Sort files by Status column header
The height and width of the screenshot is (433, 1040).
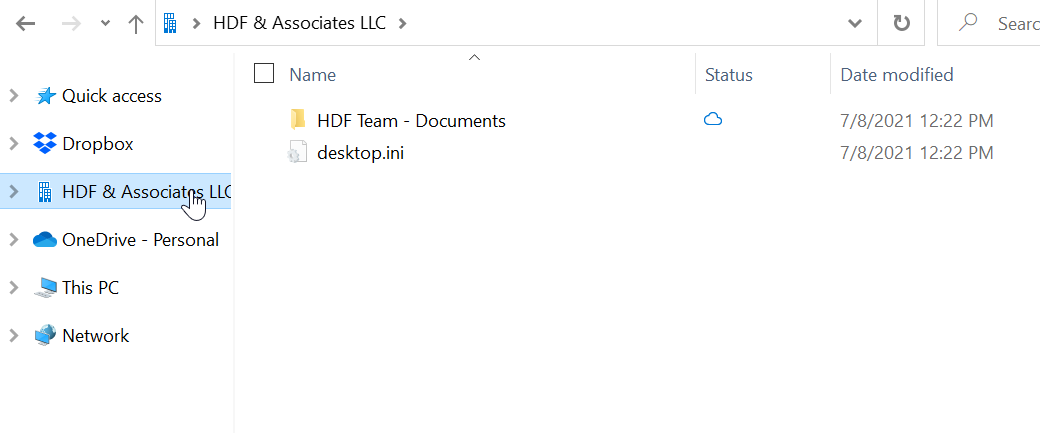point(728,75)
